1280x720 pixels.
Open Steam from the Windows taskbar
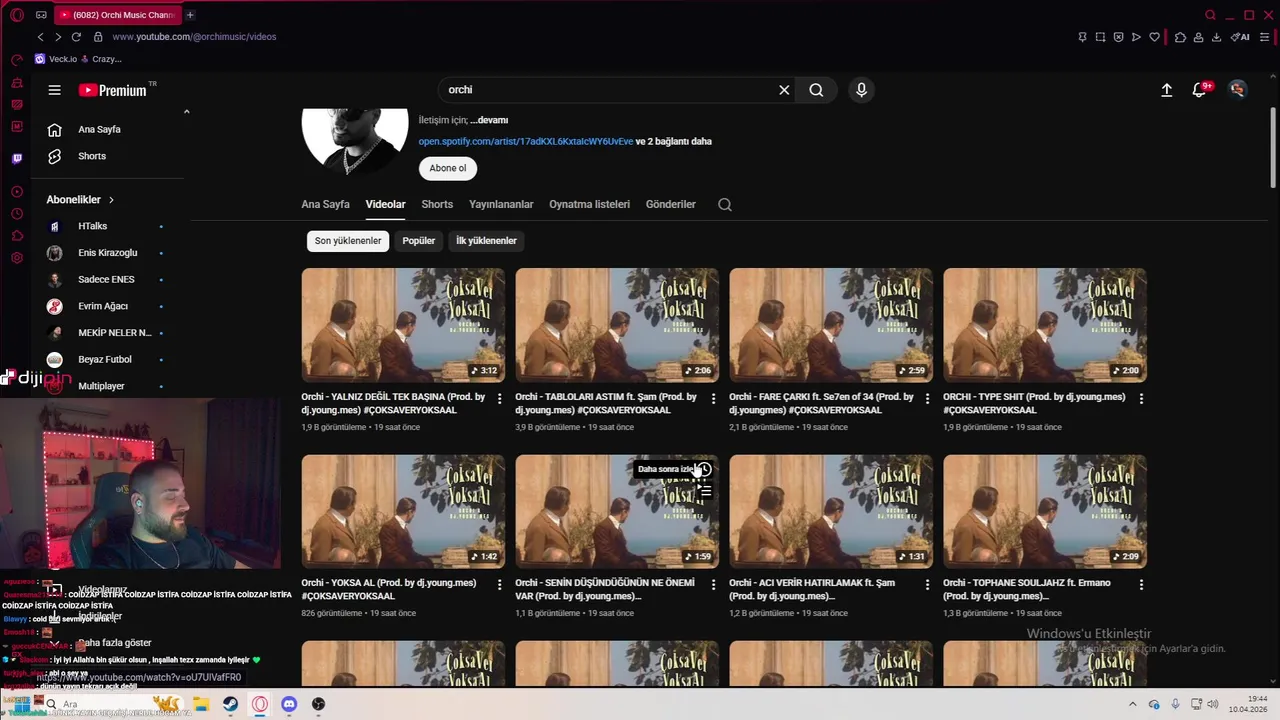coord(230,704)
